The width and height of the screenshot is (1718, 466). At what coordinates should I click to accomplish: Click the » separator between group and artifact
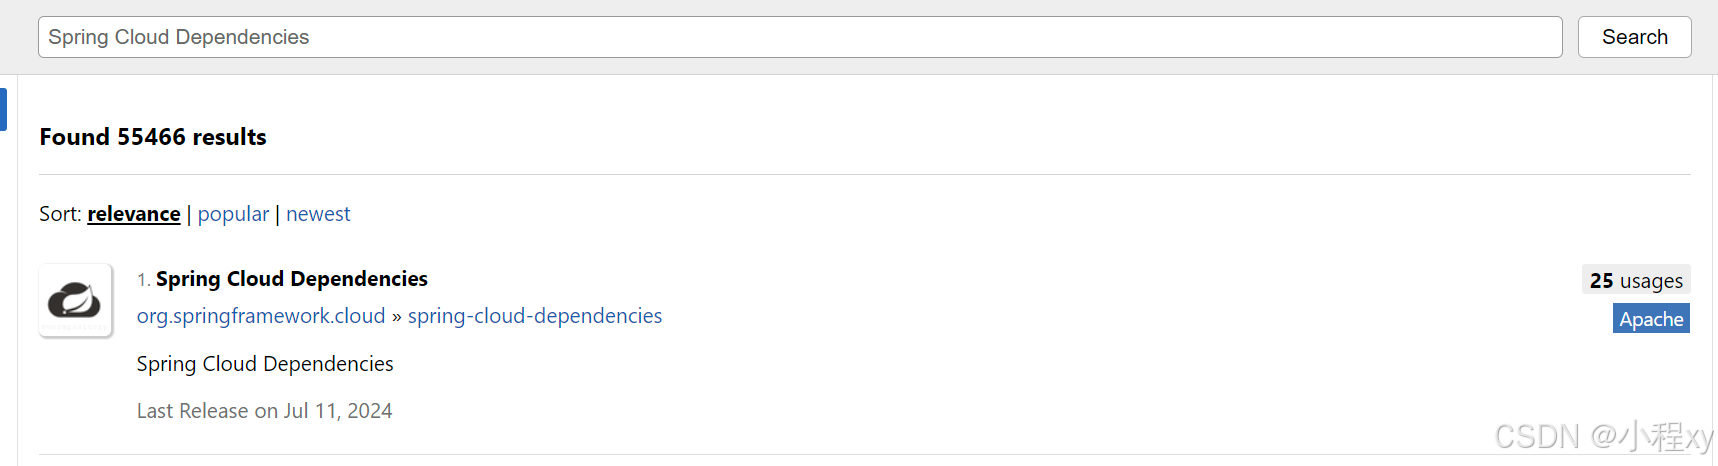click(397, 317)
